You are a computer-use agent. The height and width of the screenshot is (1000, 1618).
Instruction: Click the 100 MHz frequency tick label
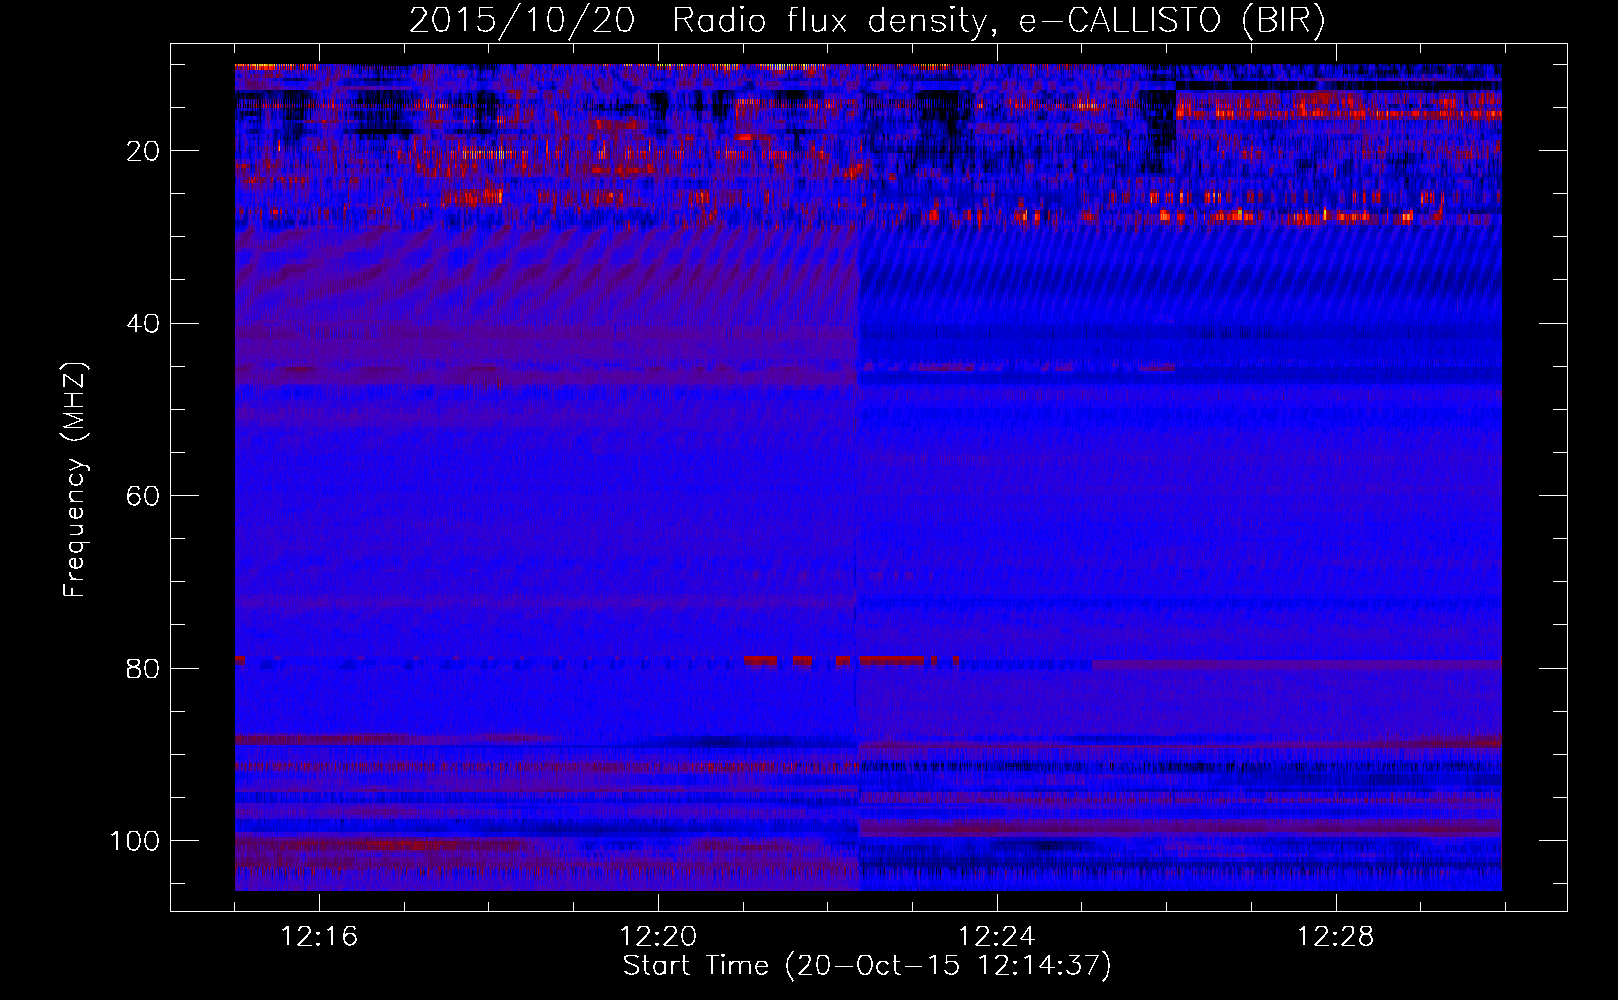tap(136, 841)
